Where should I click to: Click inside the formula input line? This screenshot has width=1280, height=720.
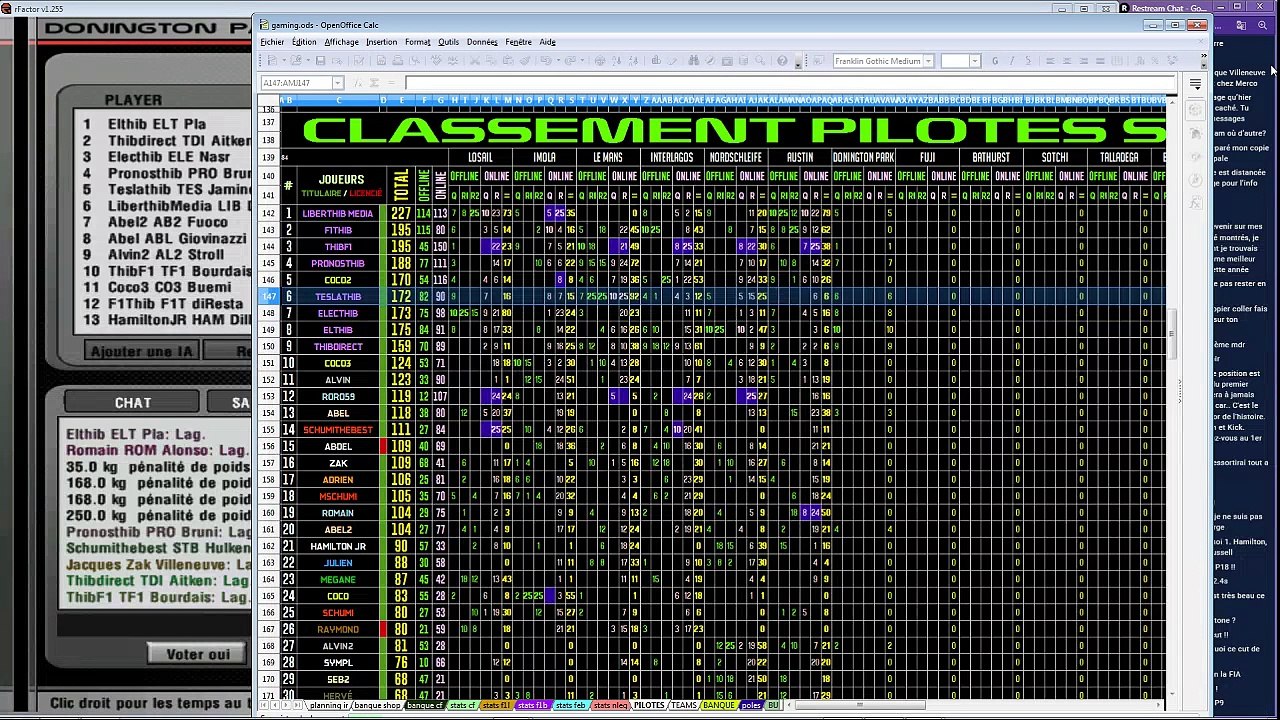[788, 83]
